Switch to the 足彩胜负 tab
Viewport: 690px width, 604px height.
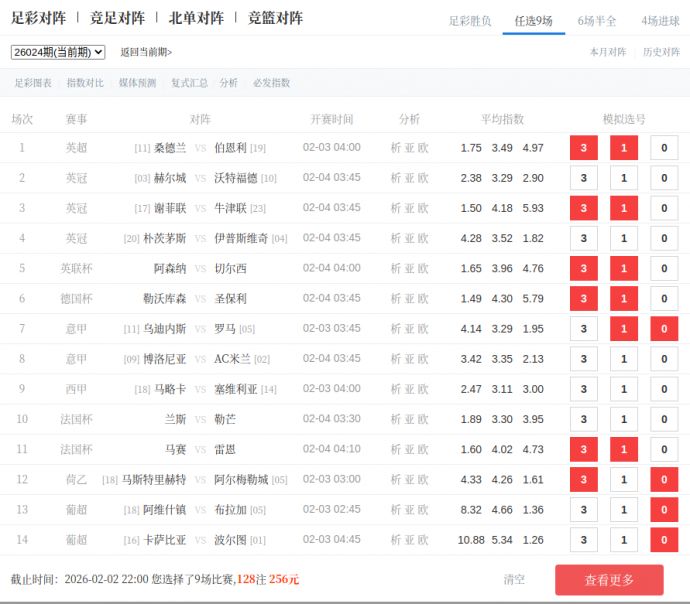pyautogui.click(x=469, y=21)
